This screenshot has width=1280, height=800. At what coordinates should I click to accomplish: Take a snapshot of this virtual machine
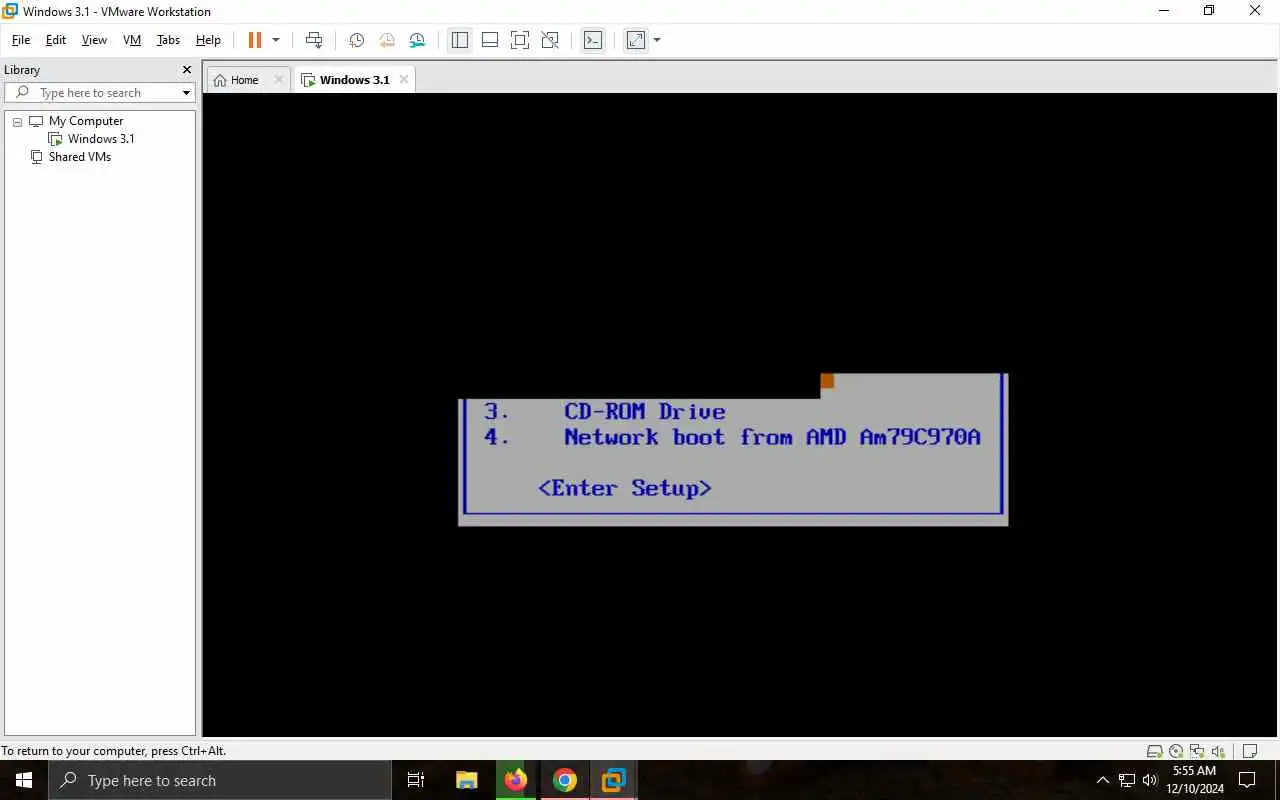click(356, 40)
